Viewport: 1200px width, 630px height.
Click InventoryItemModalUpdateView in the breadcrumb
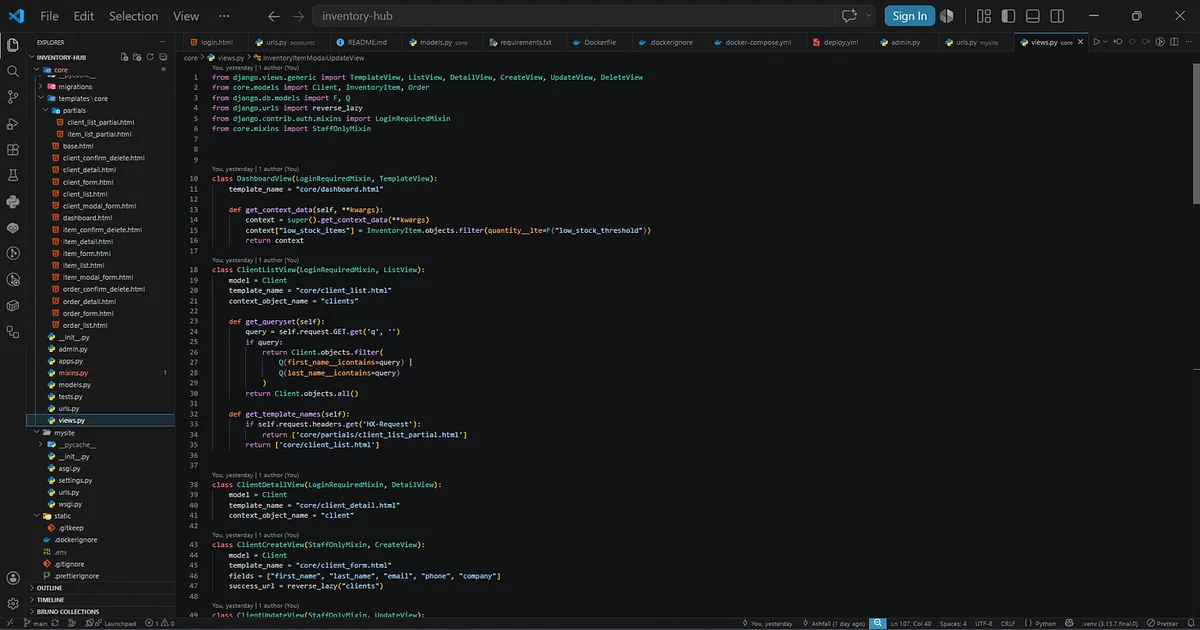(x=313, y=58)
